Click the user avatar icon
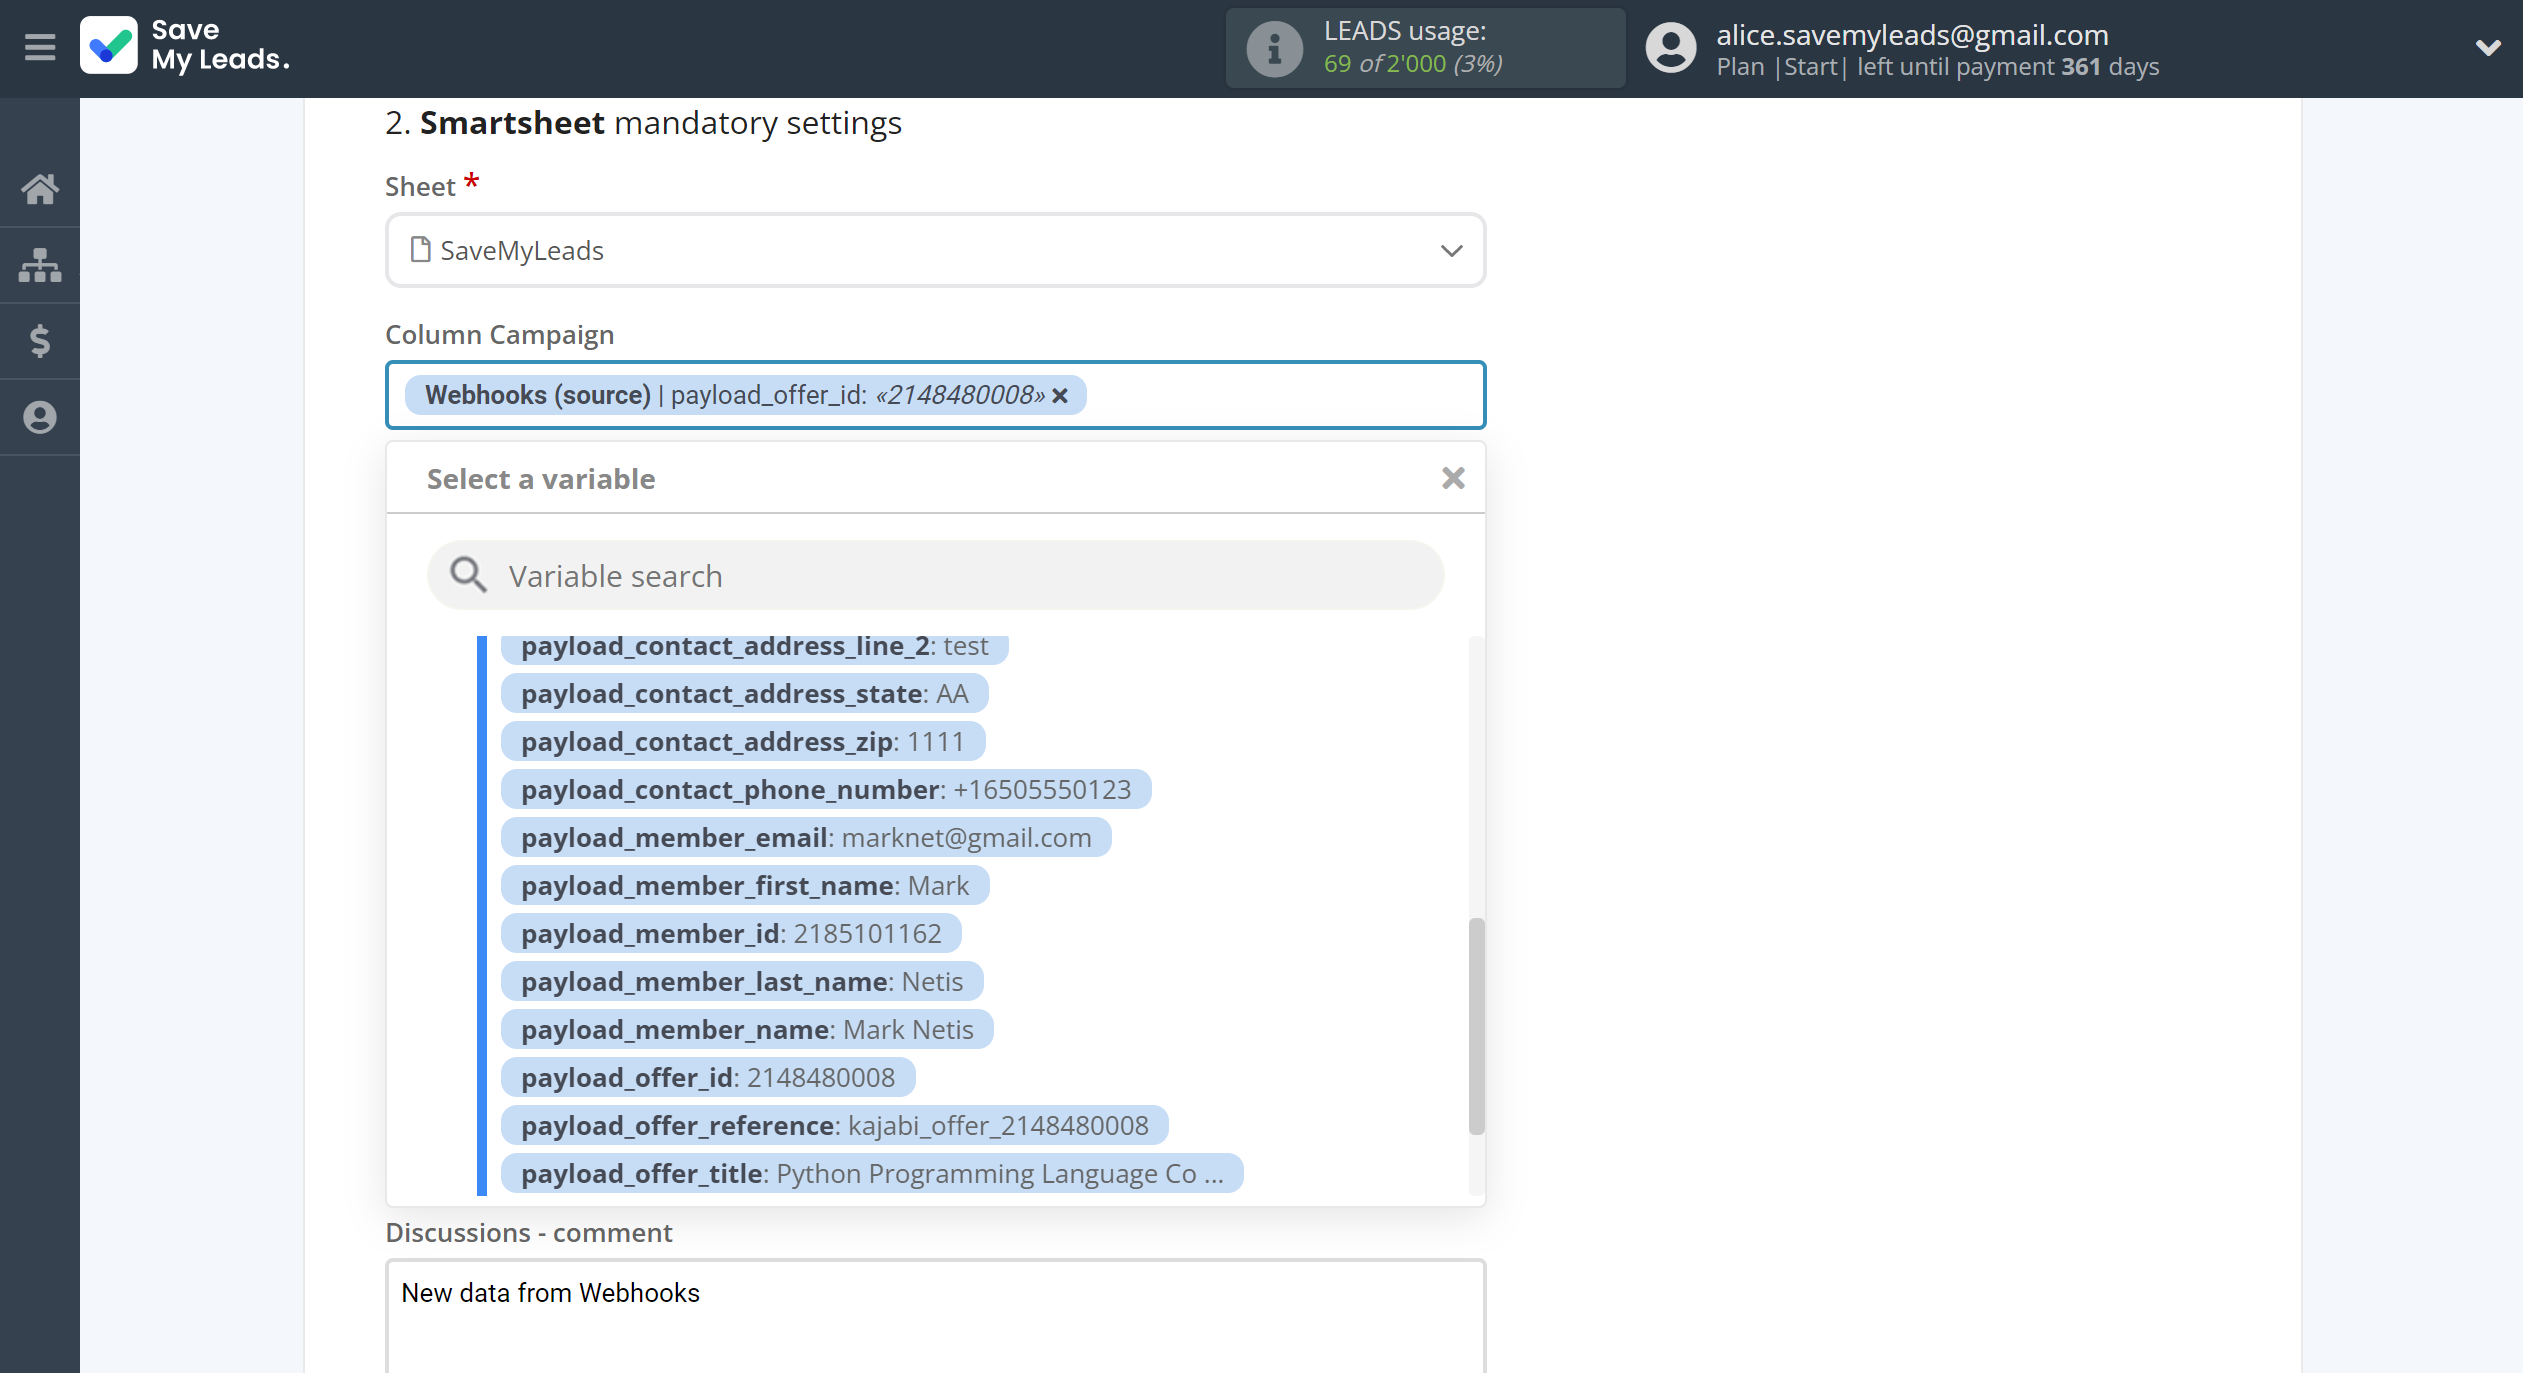 (x=1671, y=48)
